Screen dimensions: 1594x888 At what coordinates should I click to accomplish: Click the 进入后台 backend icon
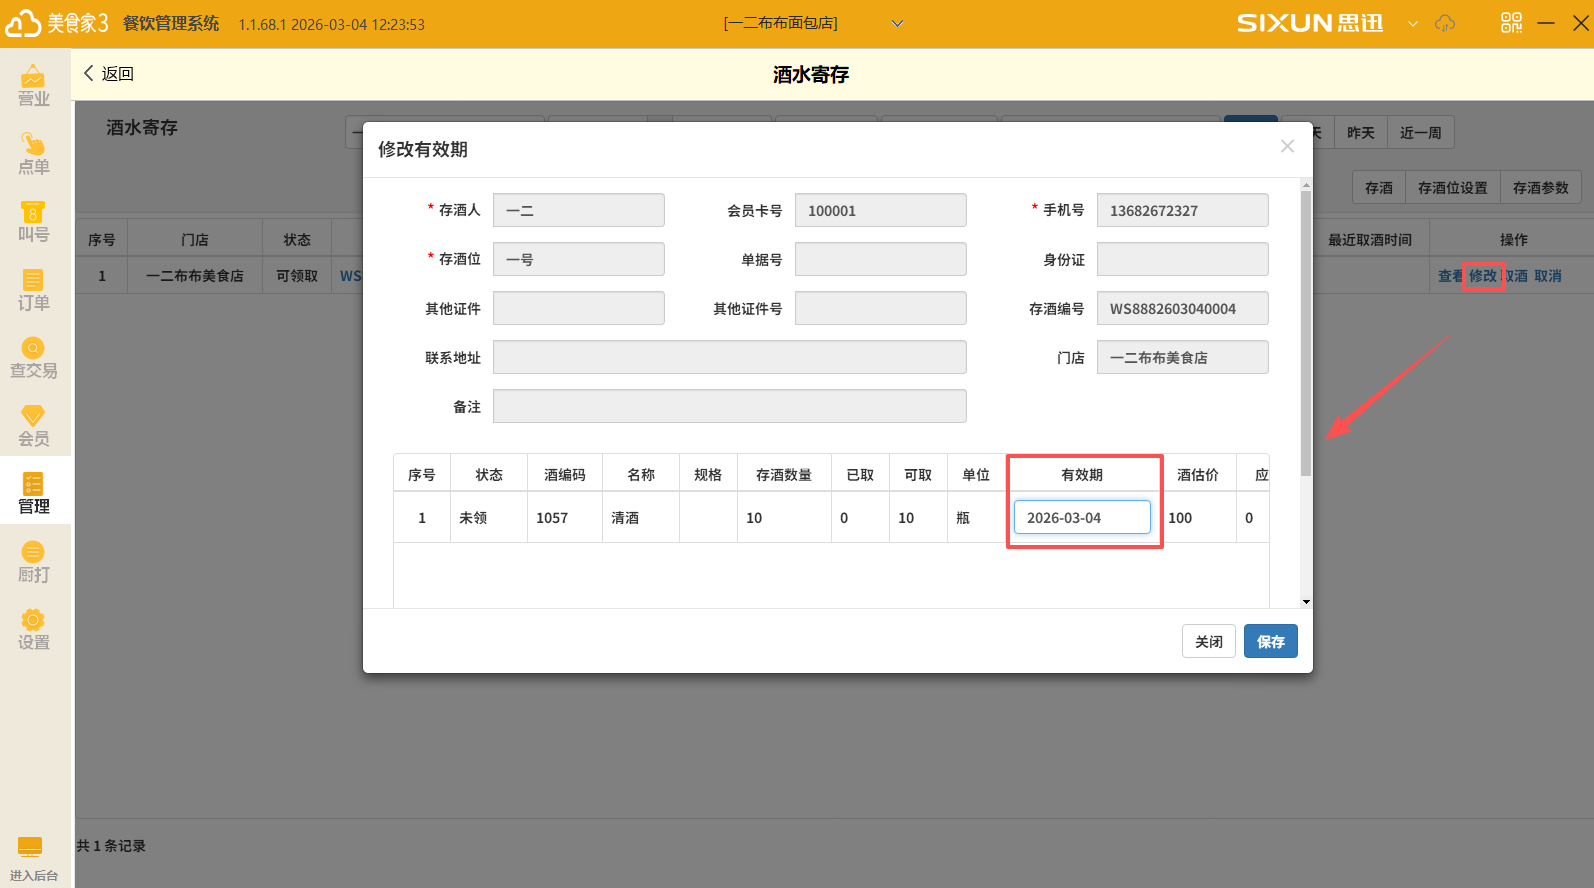(x=31, y=858)
